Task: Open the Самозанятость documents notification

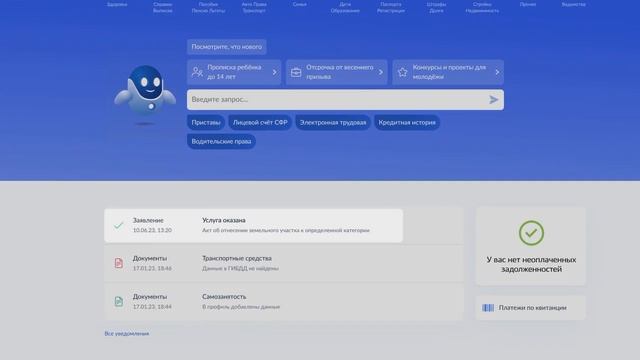Action: pyautogui.click(x=284, y=302)
